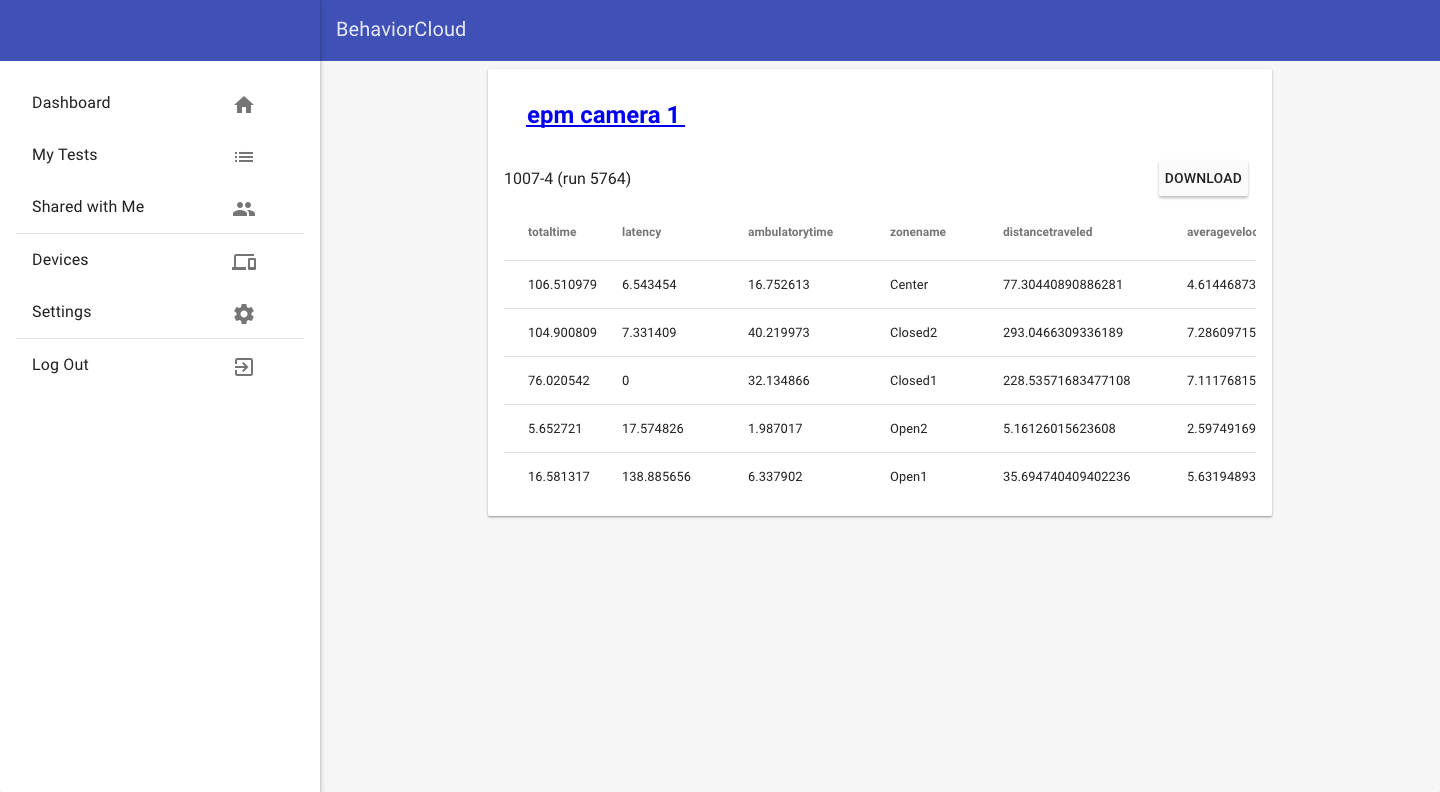
Task: Select the 1007-4 (run 5764) label
Action: coord(567,179)
